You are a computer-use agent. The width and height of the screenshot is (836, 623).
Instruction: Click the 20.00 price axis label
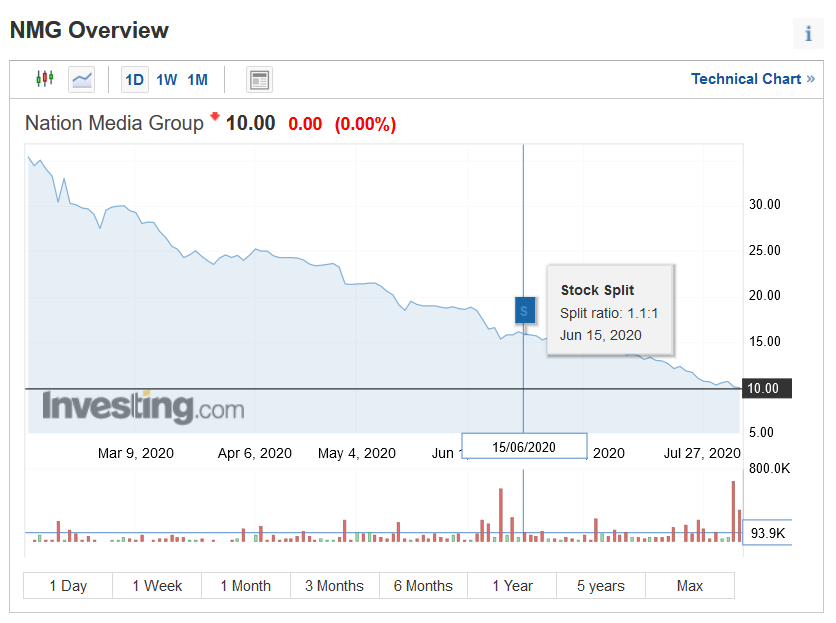[765, 295]
